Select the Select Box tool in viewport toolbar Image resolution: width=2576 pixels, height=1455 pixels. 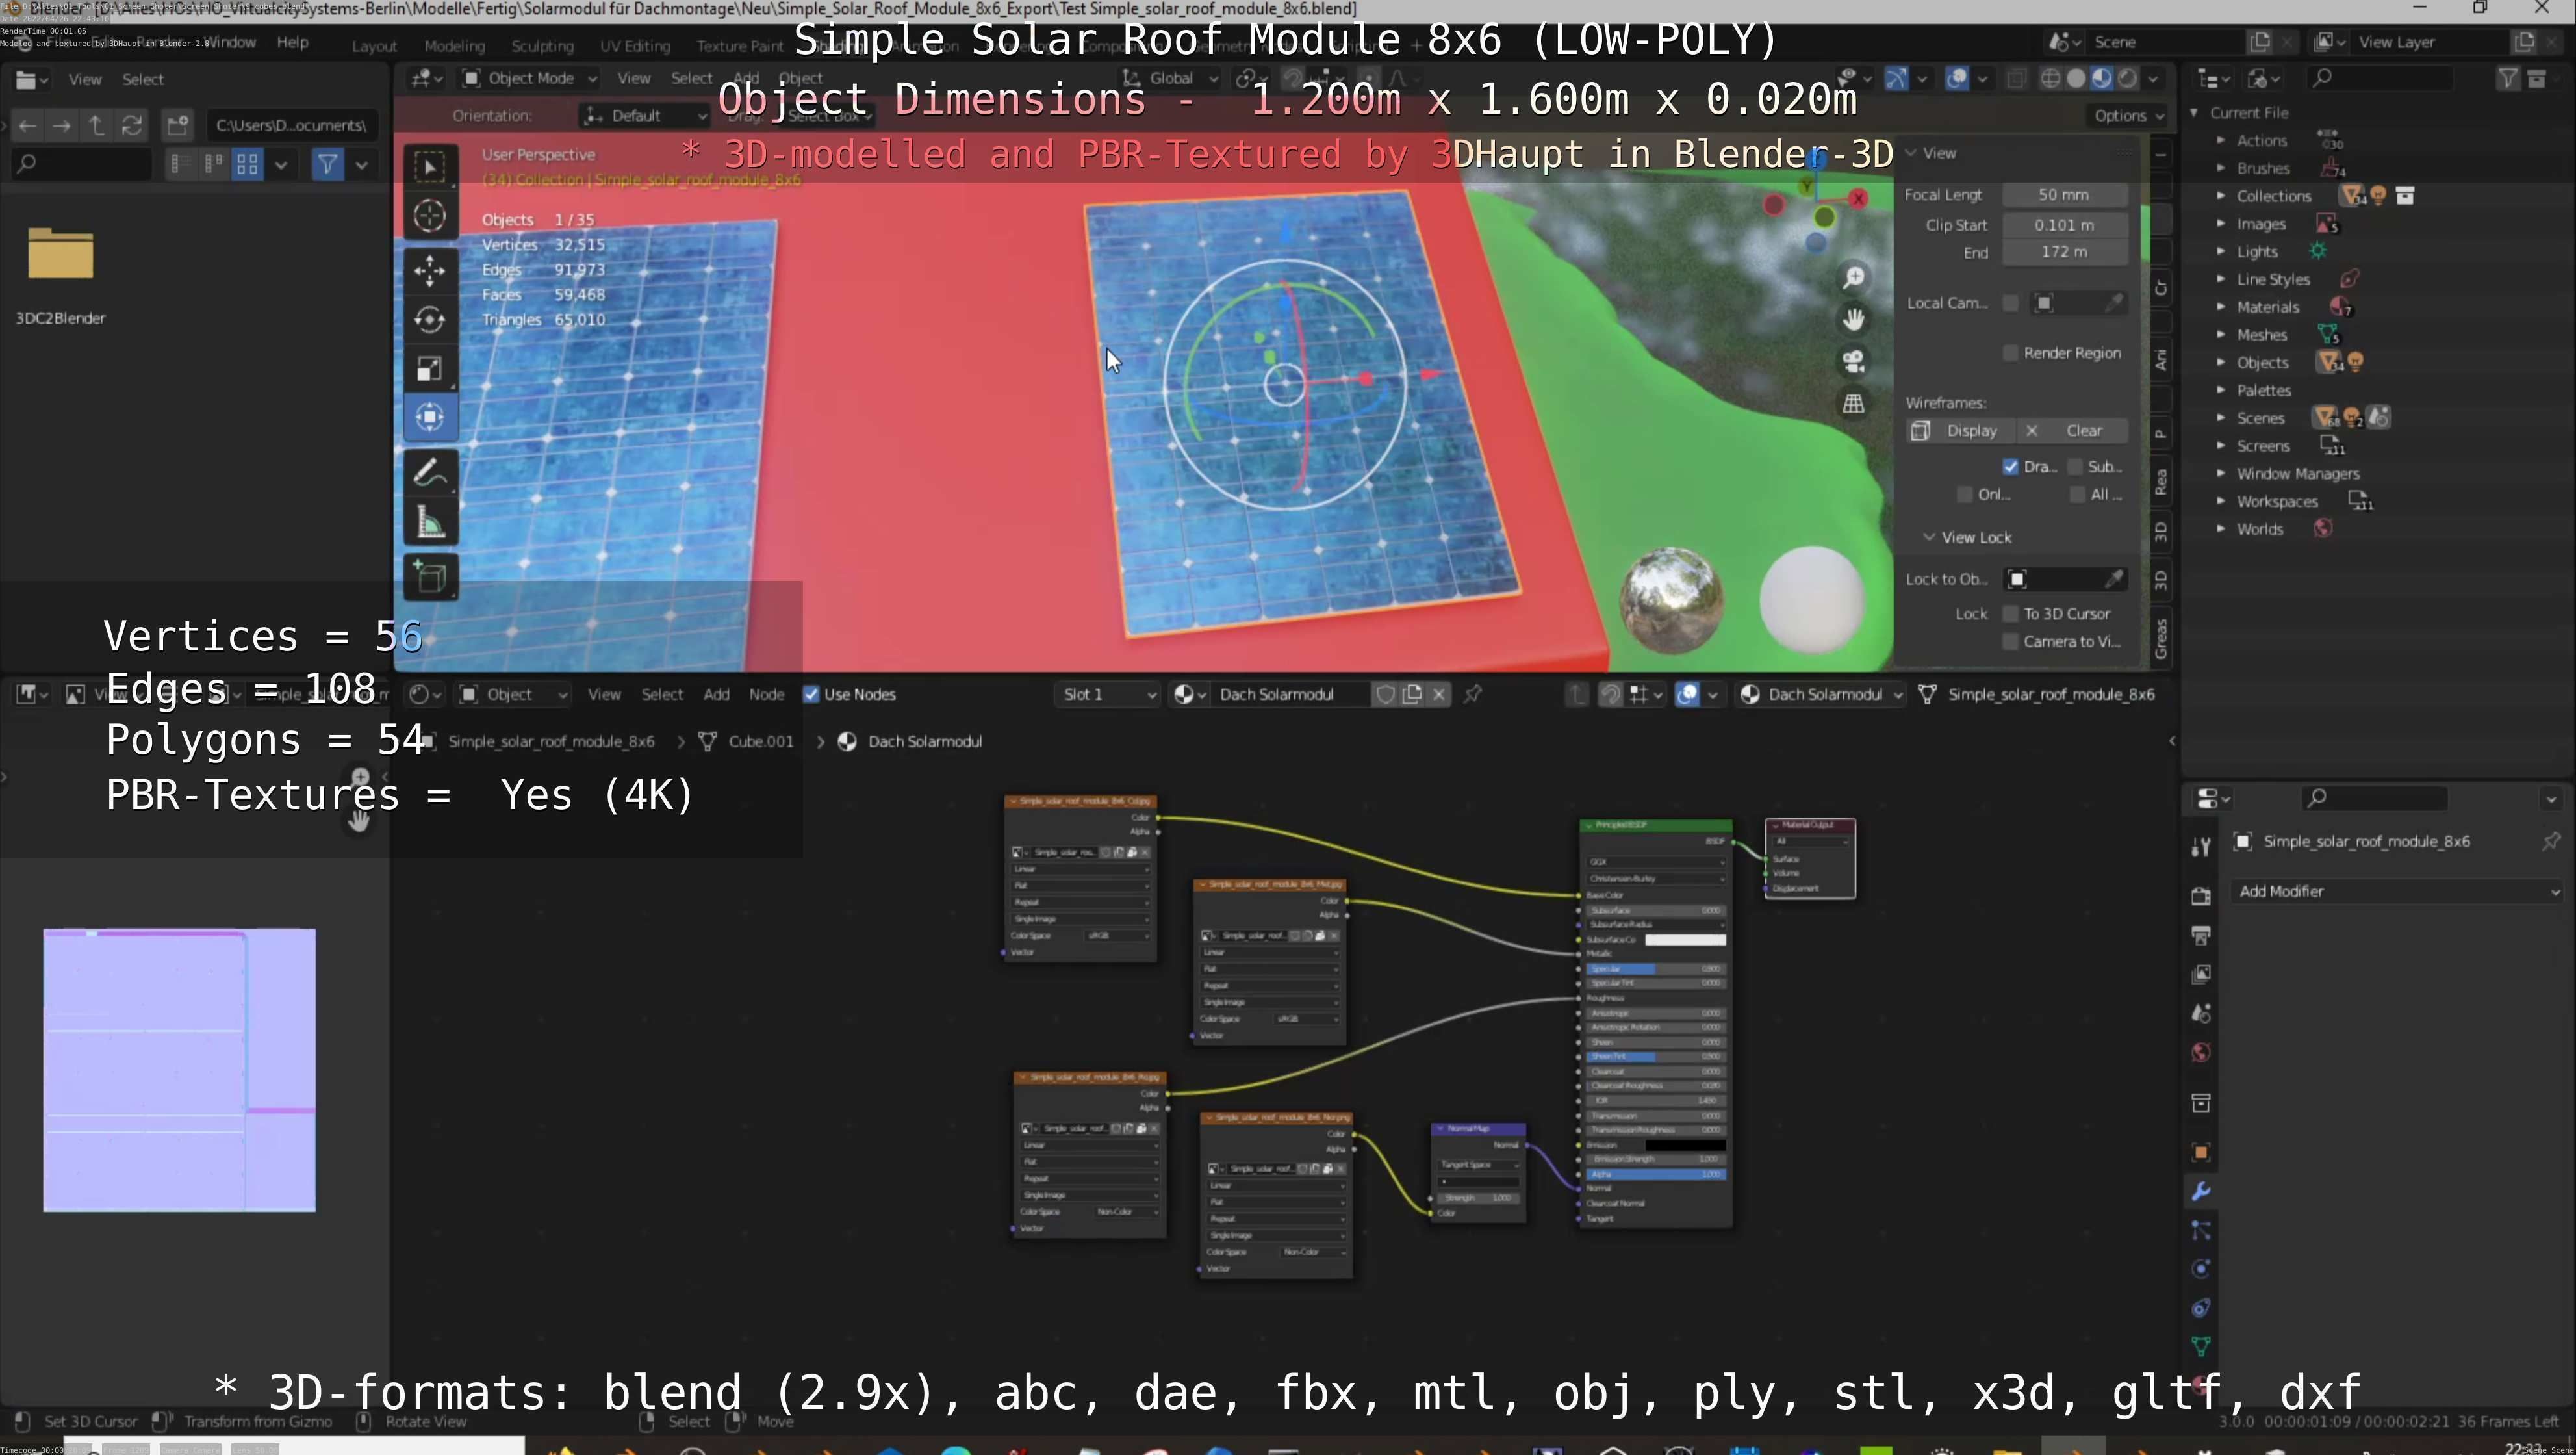(x=430, y=167)
